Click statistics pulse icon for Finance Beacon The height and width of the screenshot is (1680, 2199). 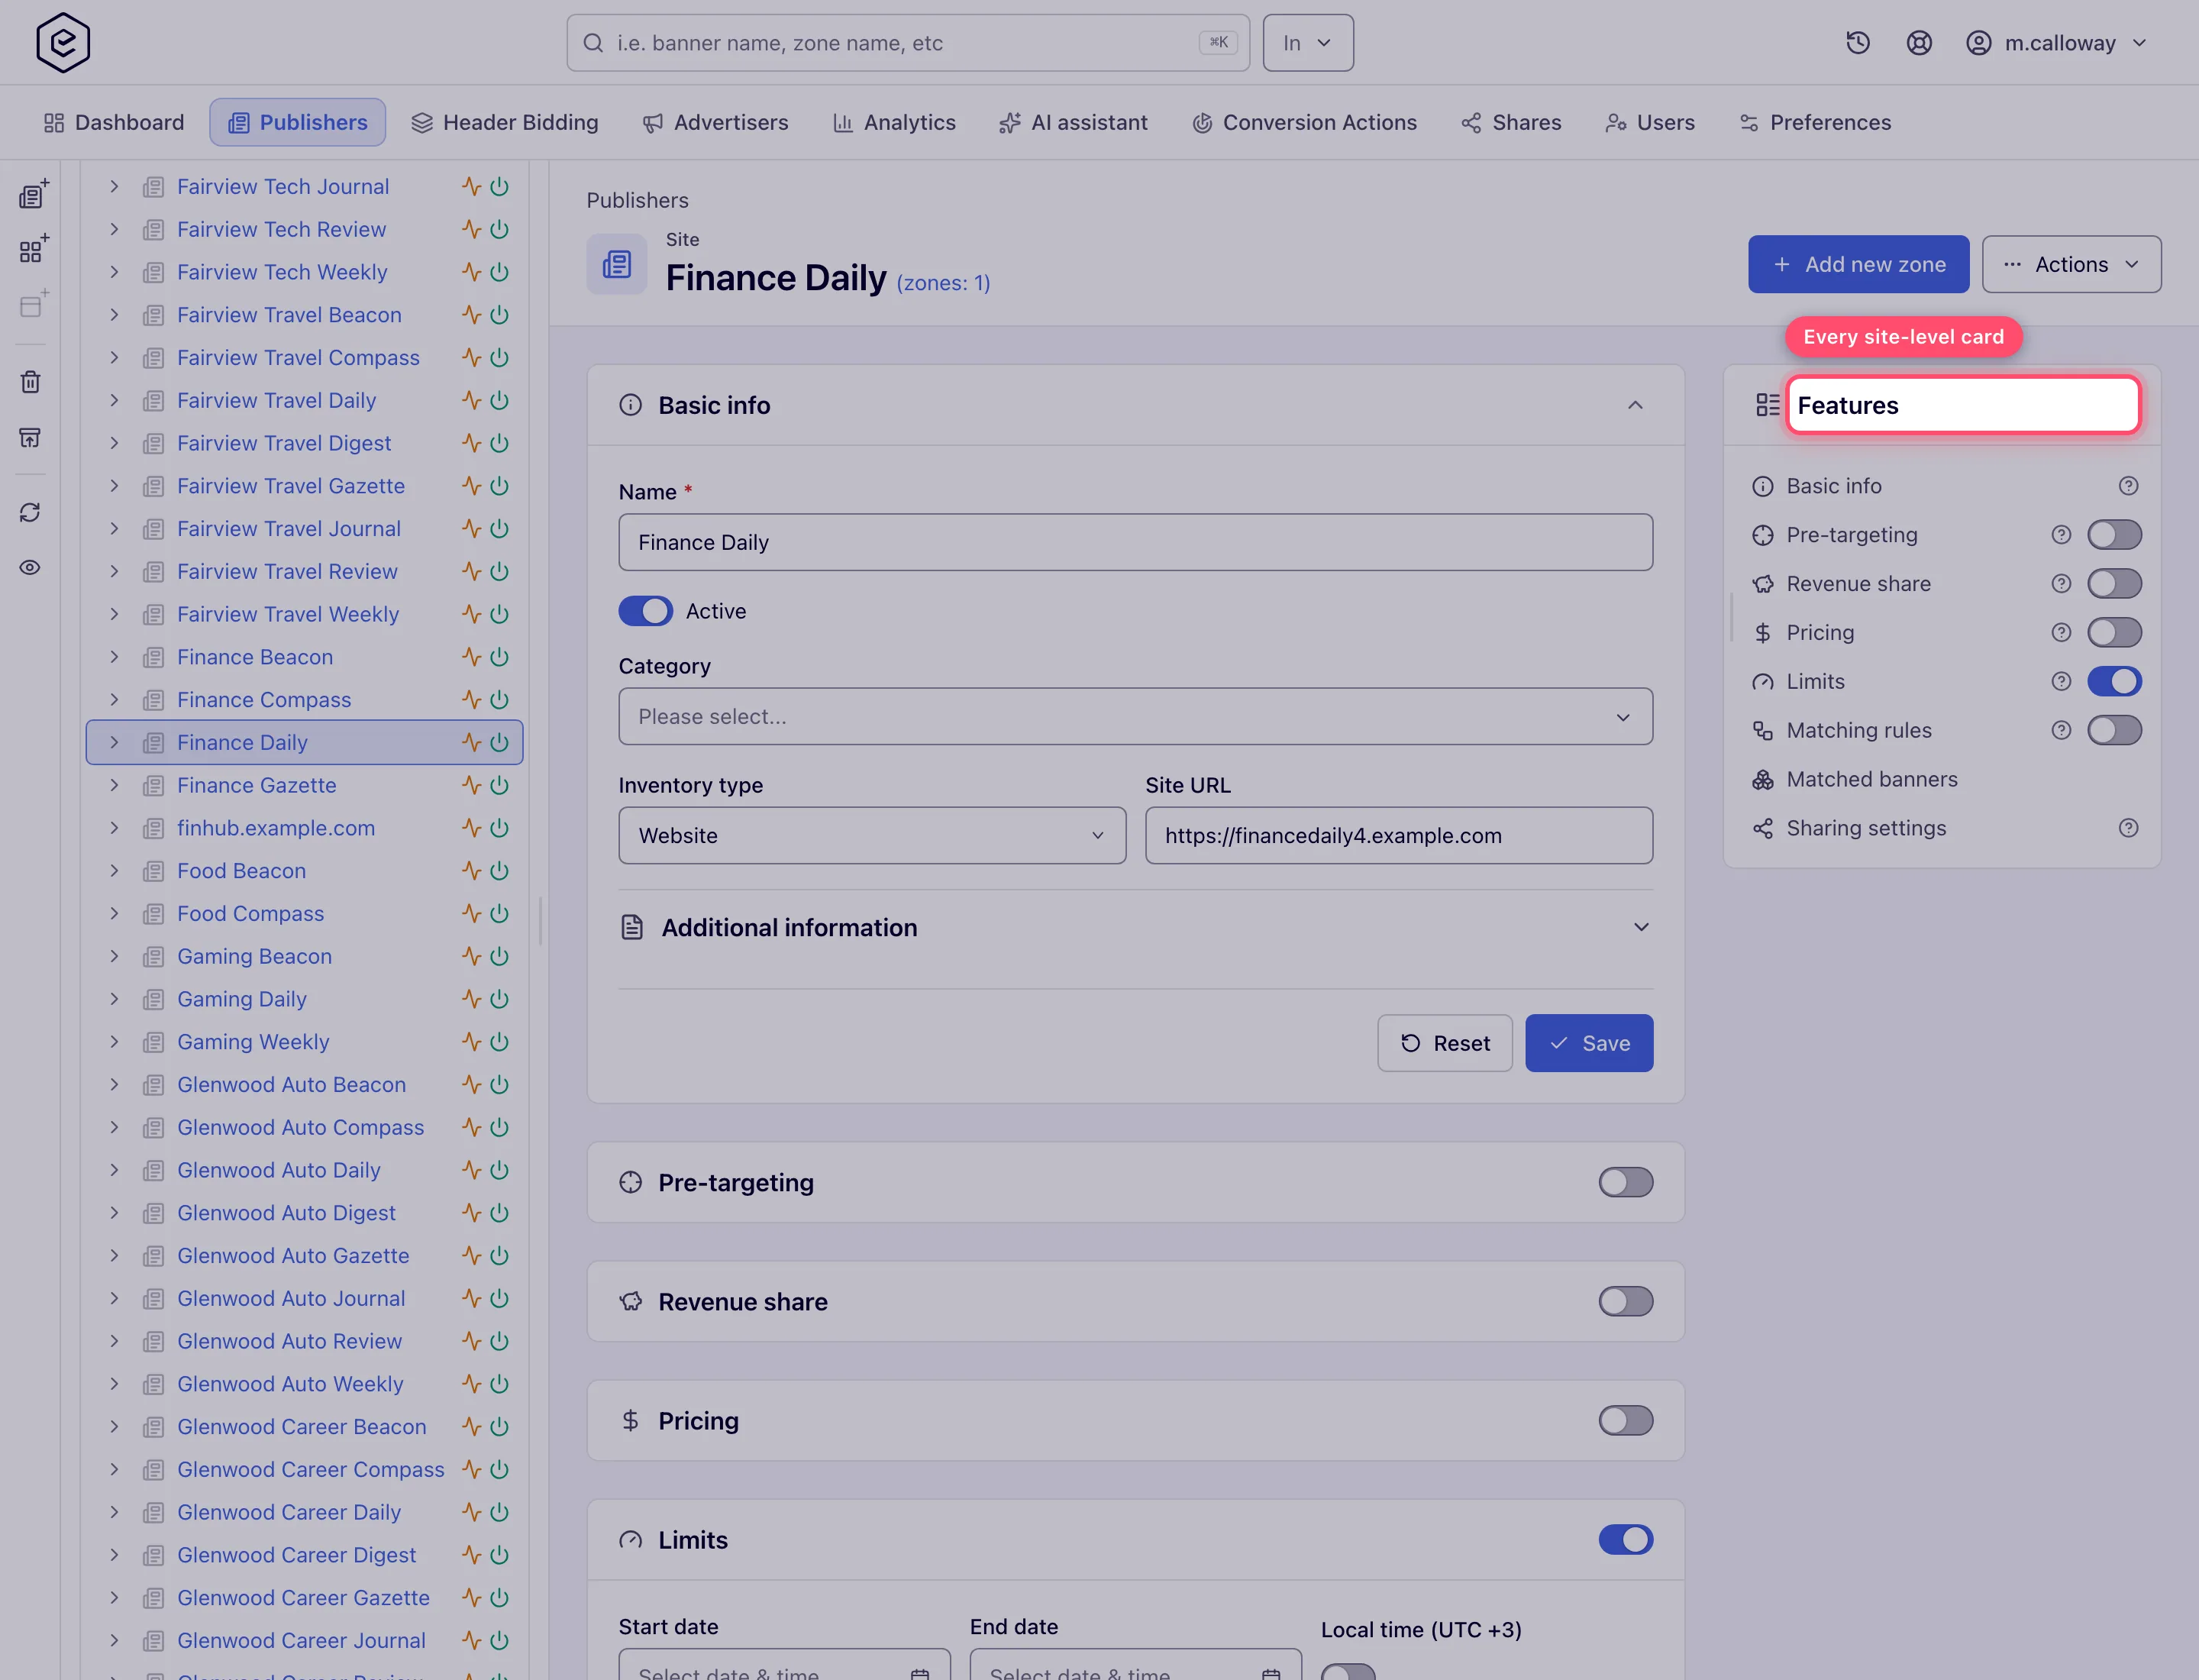pos(472,657)
